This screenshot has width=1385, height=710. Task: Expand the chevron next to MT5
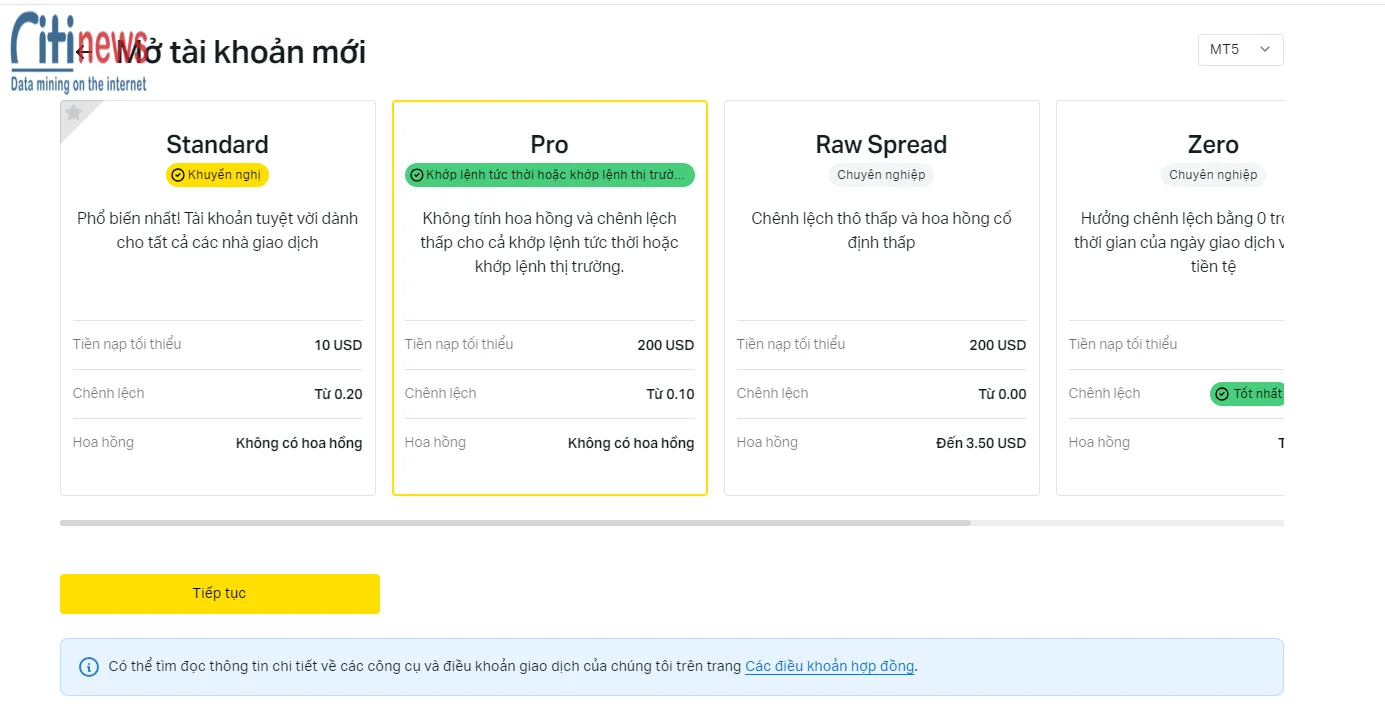[x=1265, y=49]
